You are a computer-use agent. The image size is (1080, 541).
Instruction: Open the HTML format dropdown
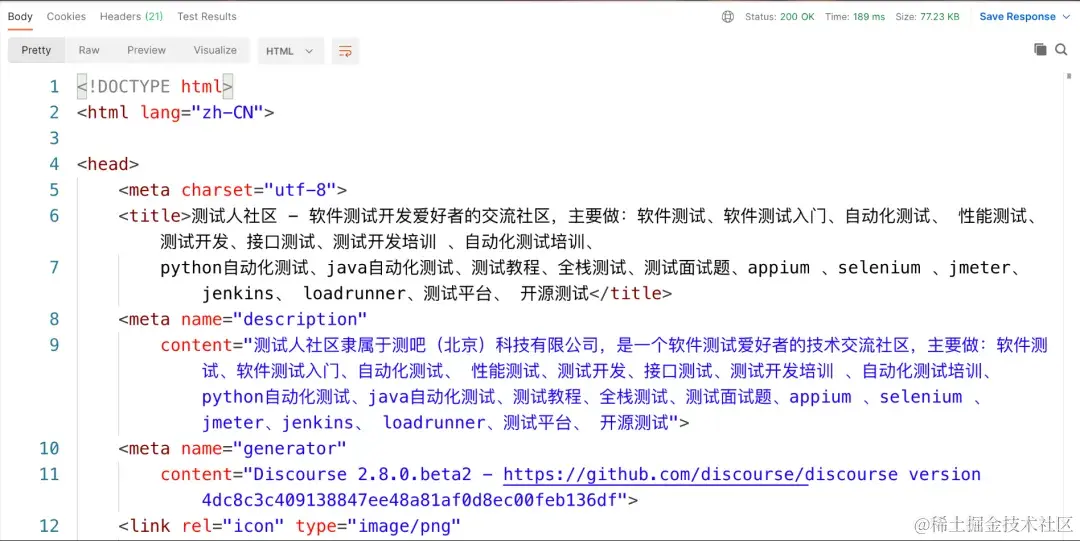point(290,51)
